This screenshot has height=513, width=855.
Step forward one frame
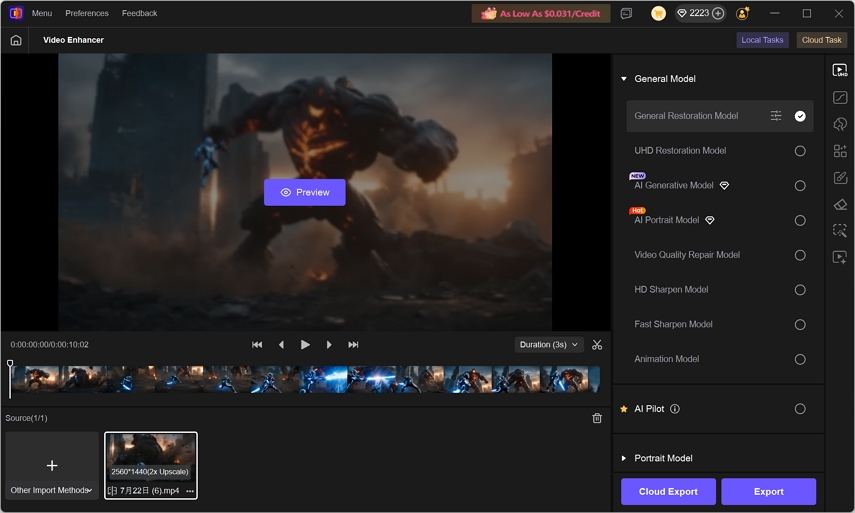(x=329, y=345)
